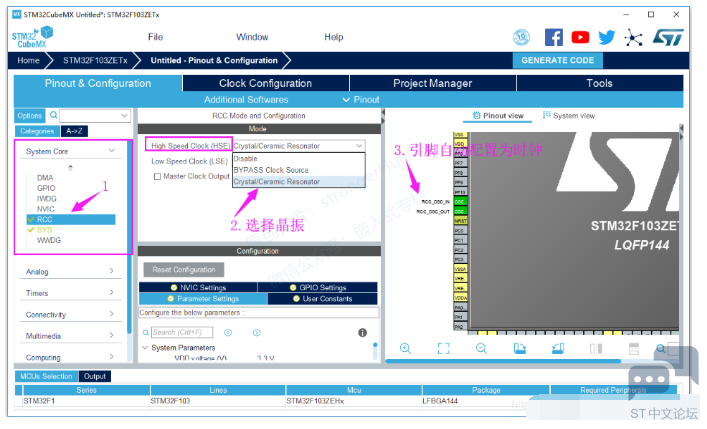
Task: Click the ST logo in header
Action: click(668, 37)
